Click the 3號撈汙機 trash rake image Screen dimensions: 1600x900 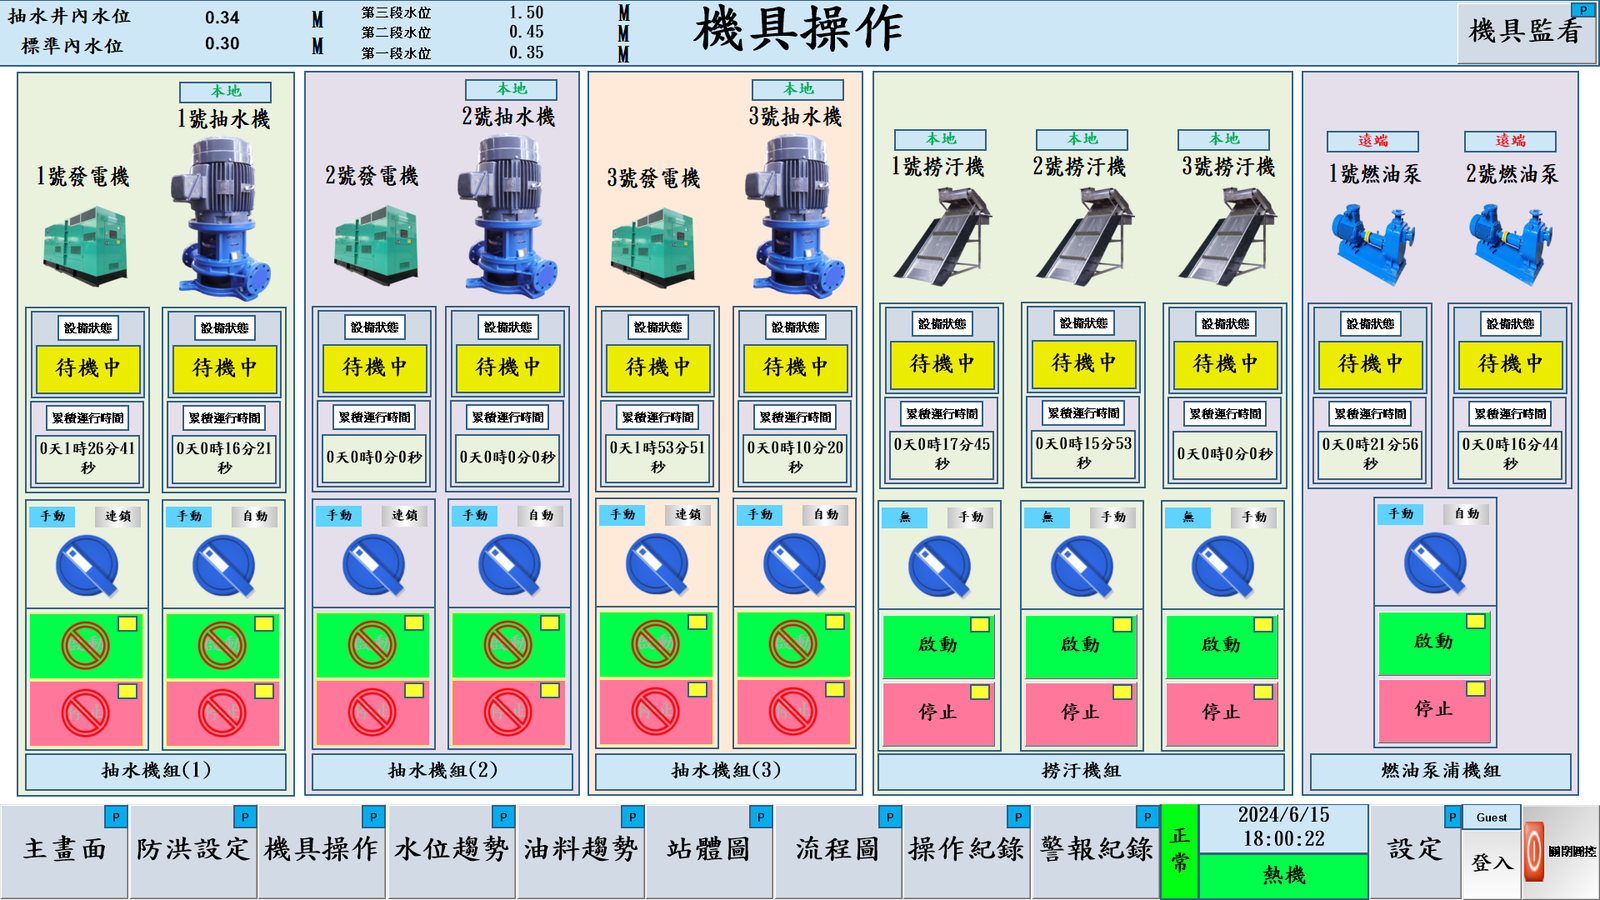click(1228, 235)
